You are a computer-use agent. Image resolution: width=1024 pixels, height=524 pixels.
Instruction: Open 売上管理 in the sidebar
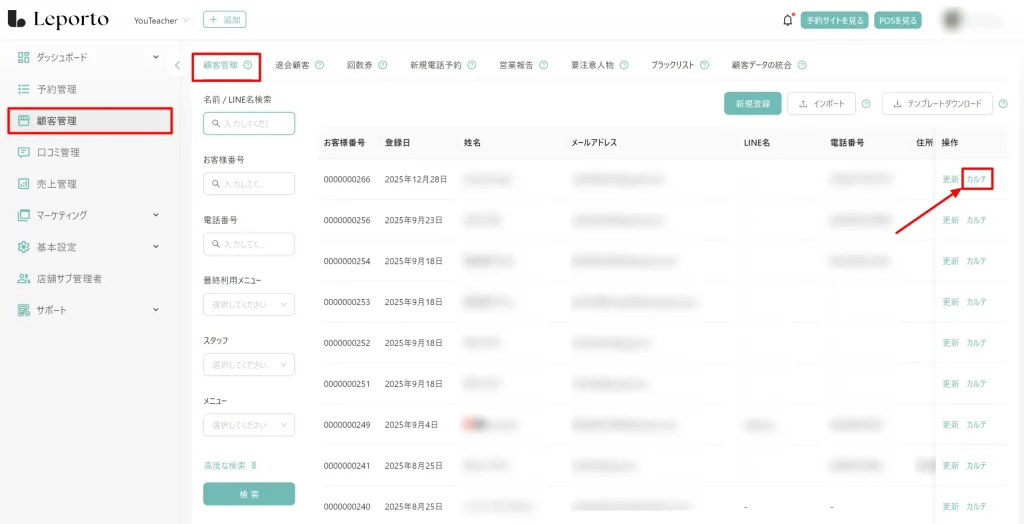click(57, 184)
